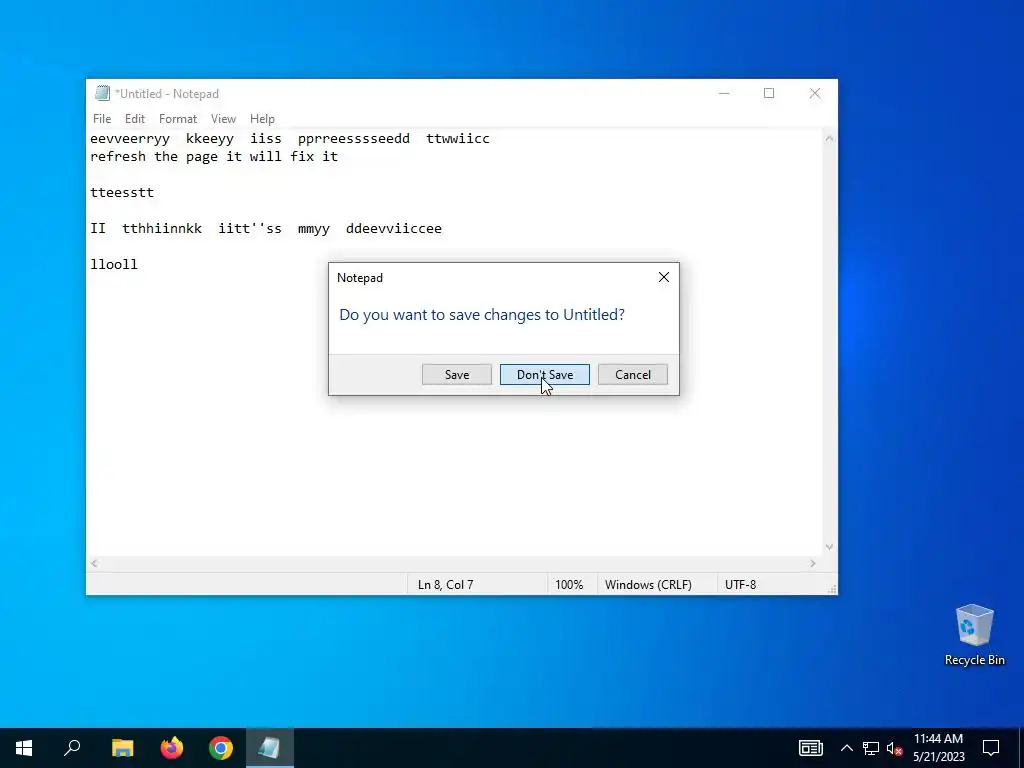Click the UTF-8 encoding status entry
Image resolution: width=1024 pixels, height=768 pixels.
pos(741,584)
